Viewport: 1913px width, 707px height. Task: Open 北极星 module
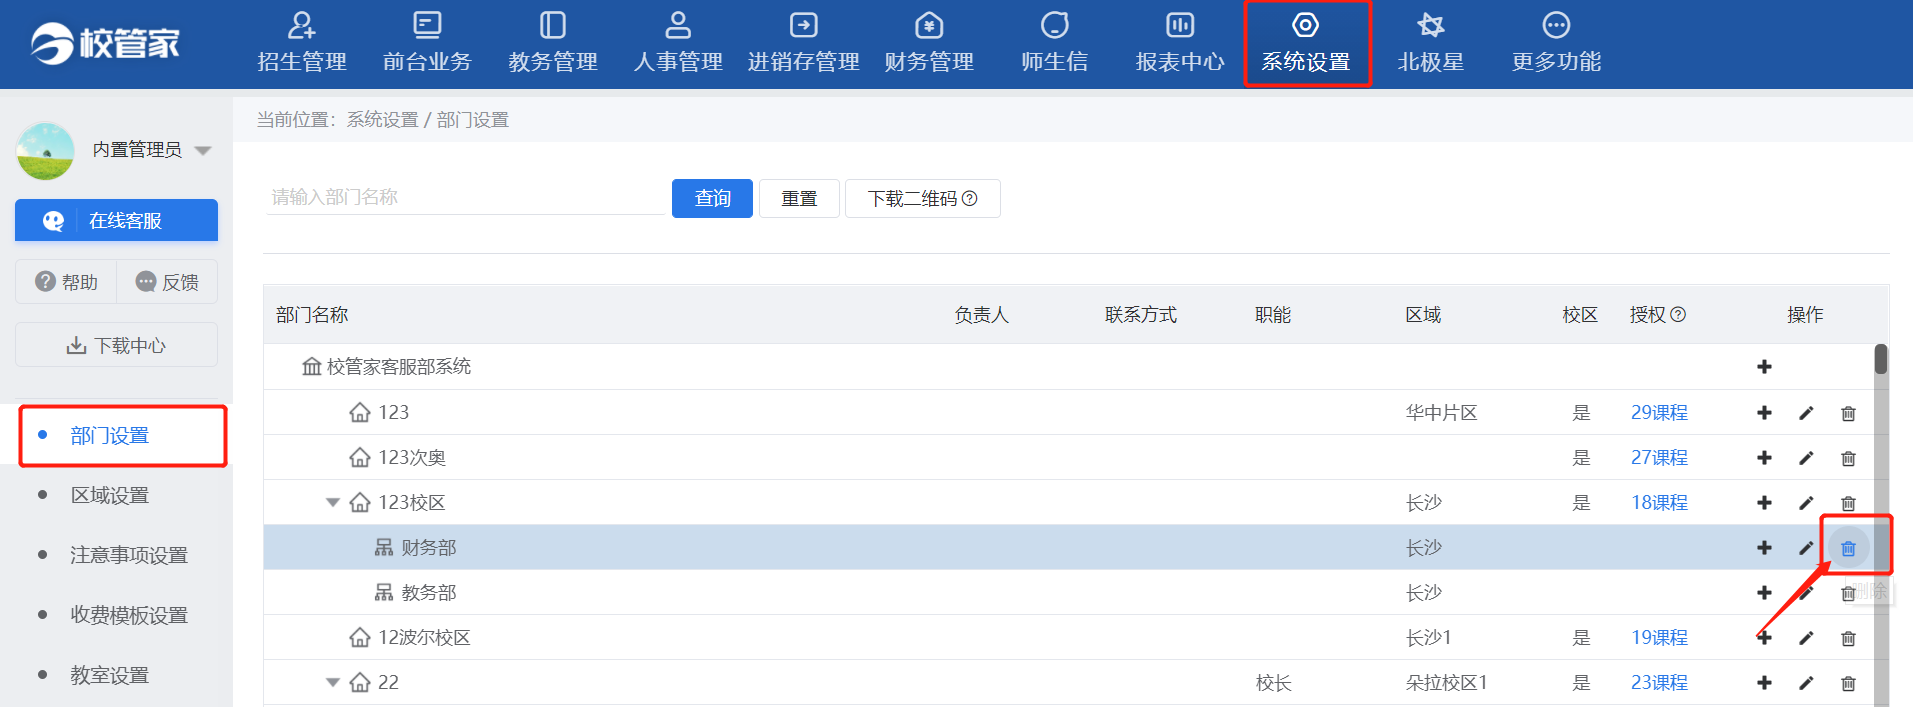tap(1431, 44)
